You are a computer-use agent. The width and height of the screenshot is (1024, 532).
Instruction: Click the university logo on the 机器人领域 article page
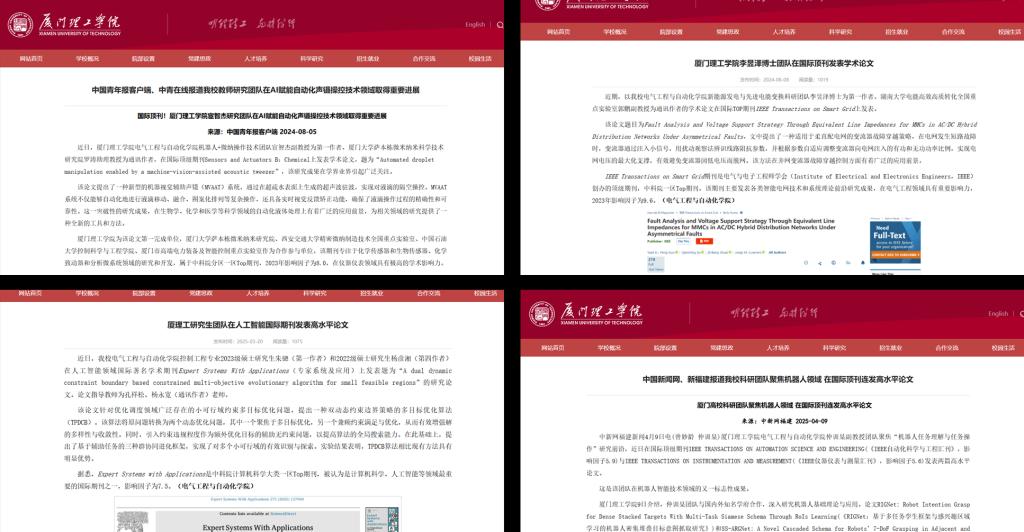[586, 313]
